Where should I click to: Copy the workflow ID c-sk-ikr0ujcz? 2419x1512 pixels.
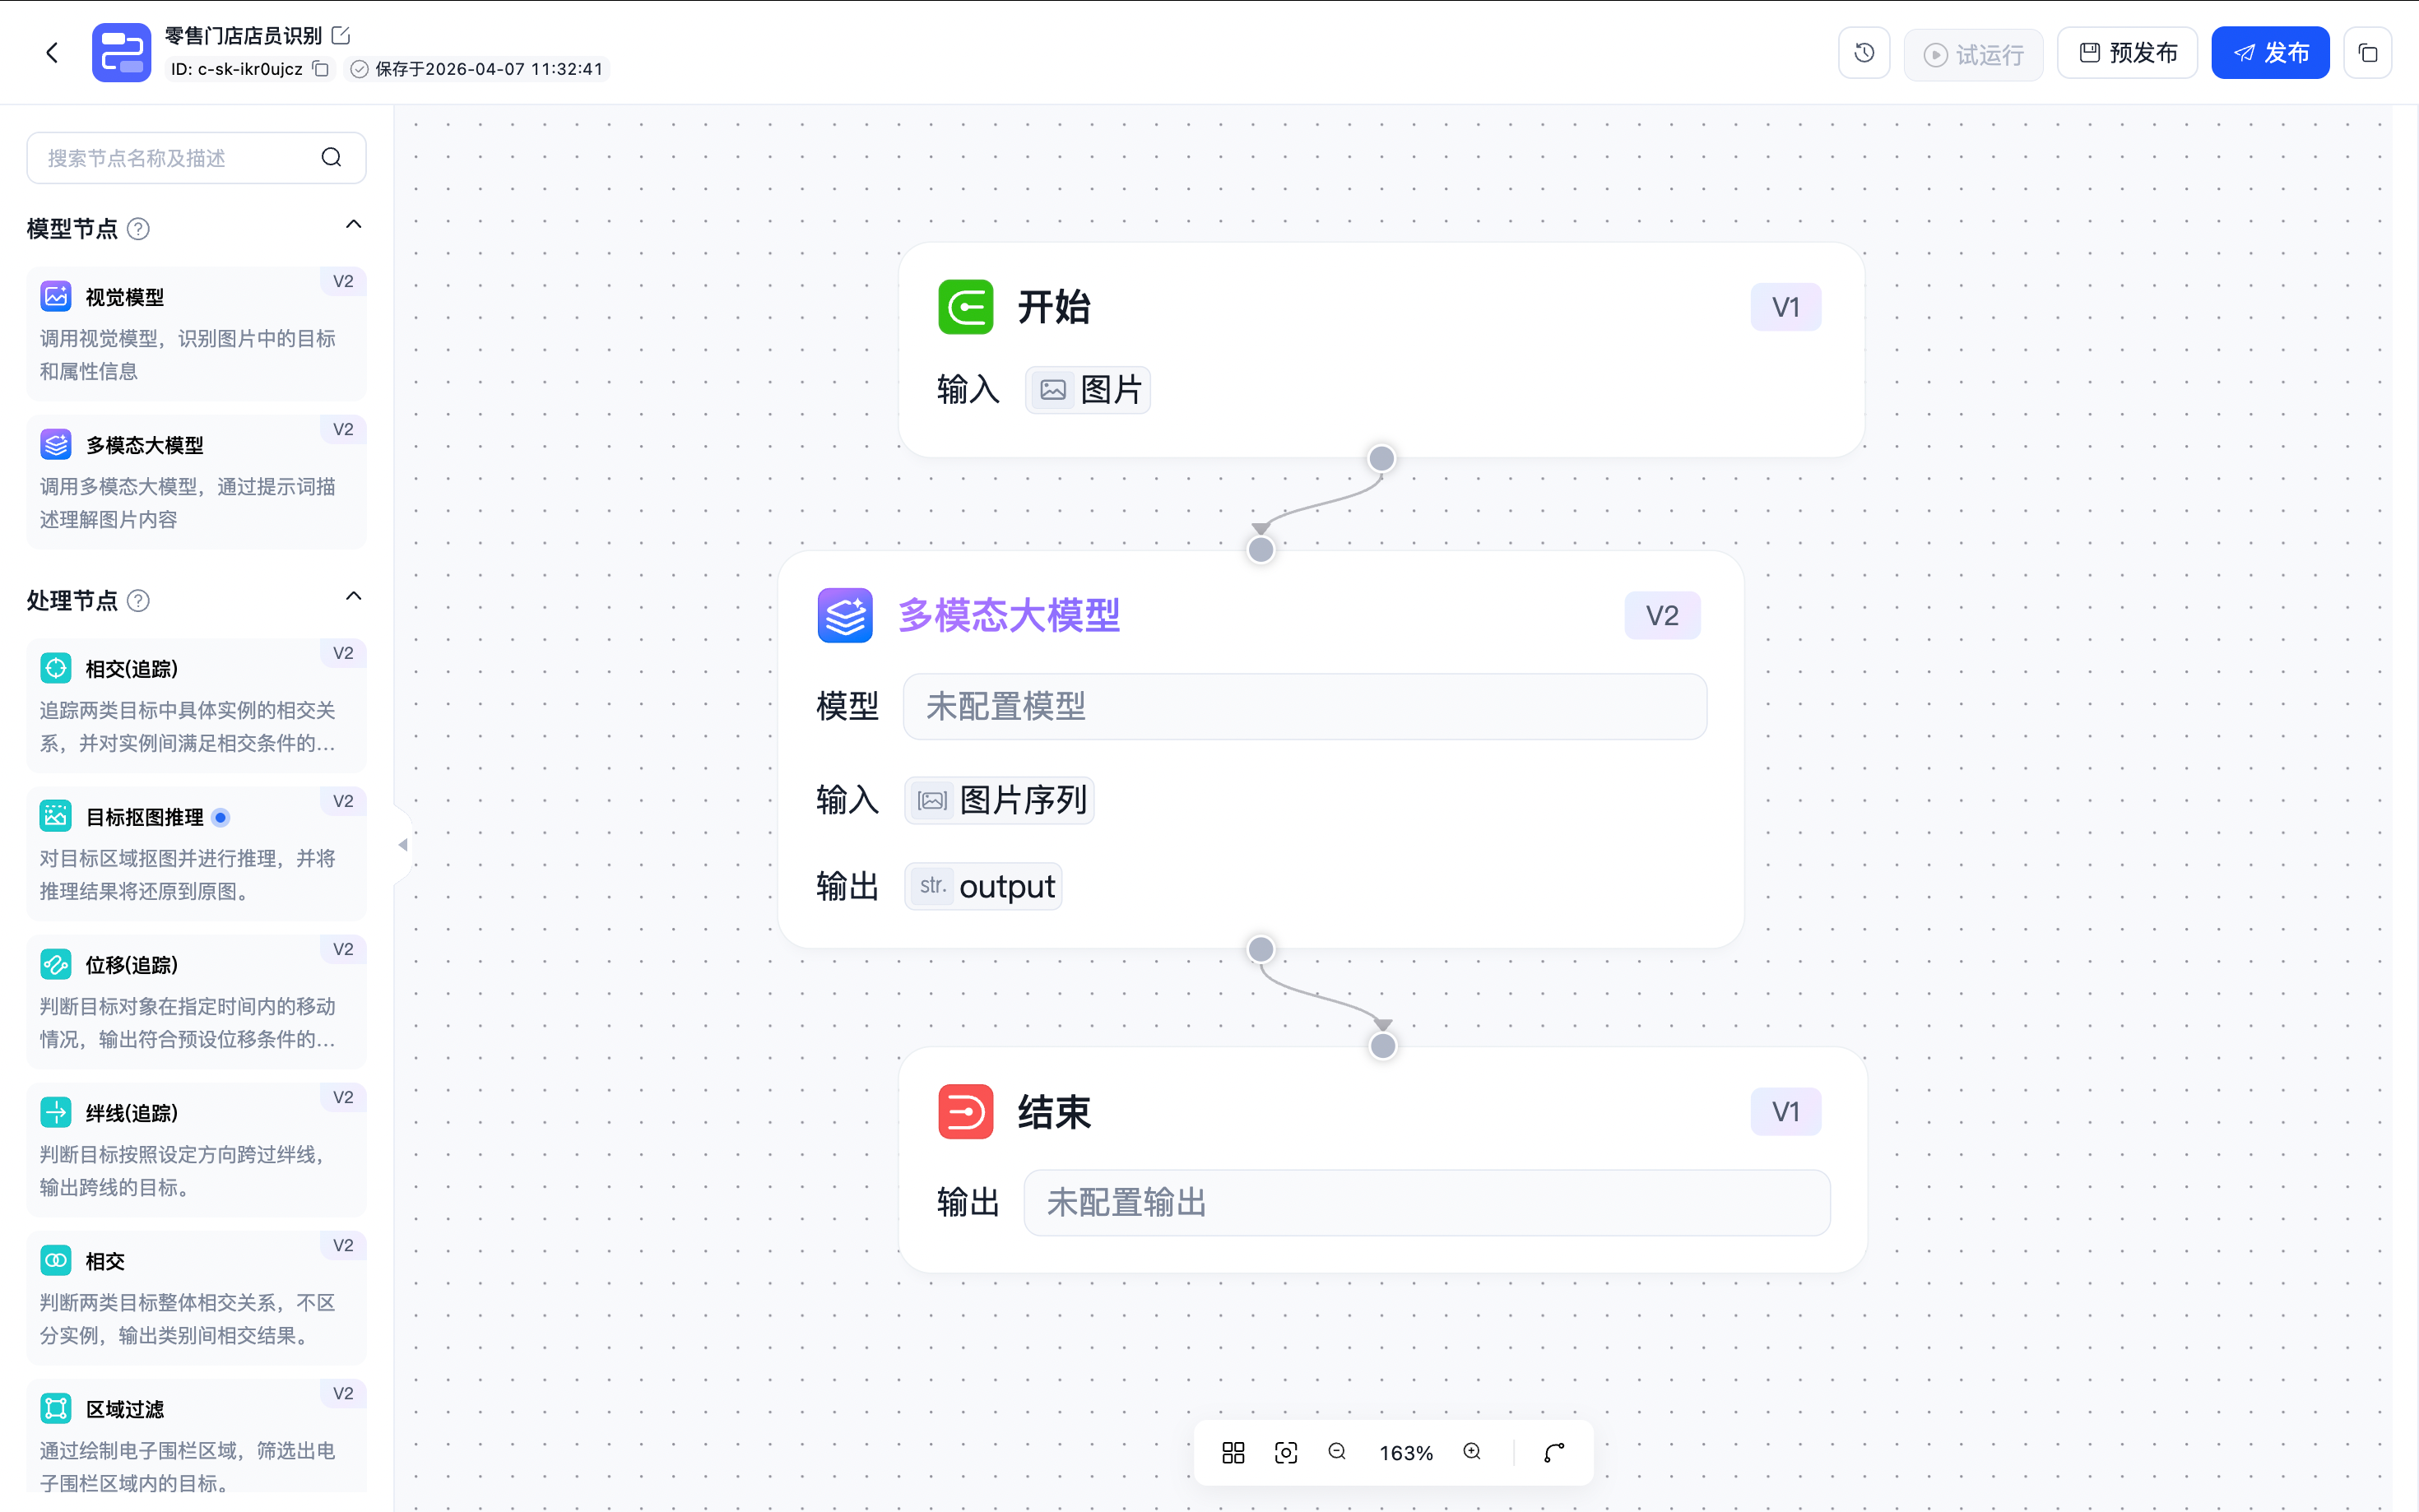[321, 69]
